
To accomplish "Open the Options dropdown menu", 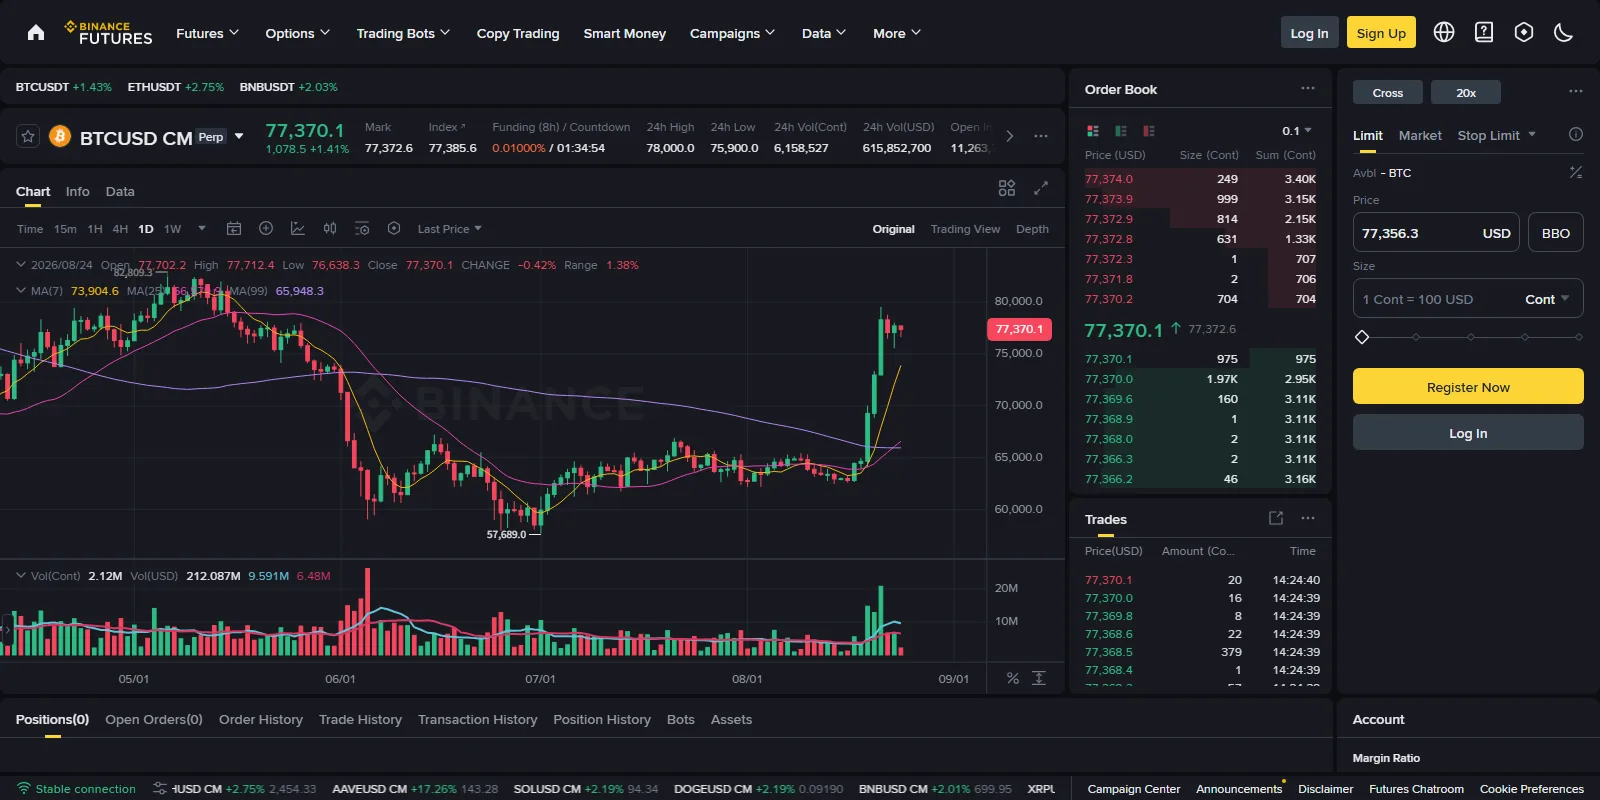I will tap(297, 33).
